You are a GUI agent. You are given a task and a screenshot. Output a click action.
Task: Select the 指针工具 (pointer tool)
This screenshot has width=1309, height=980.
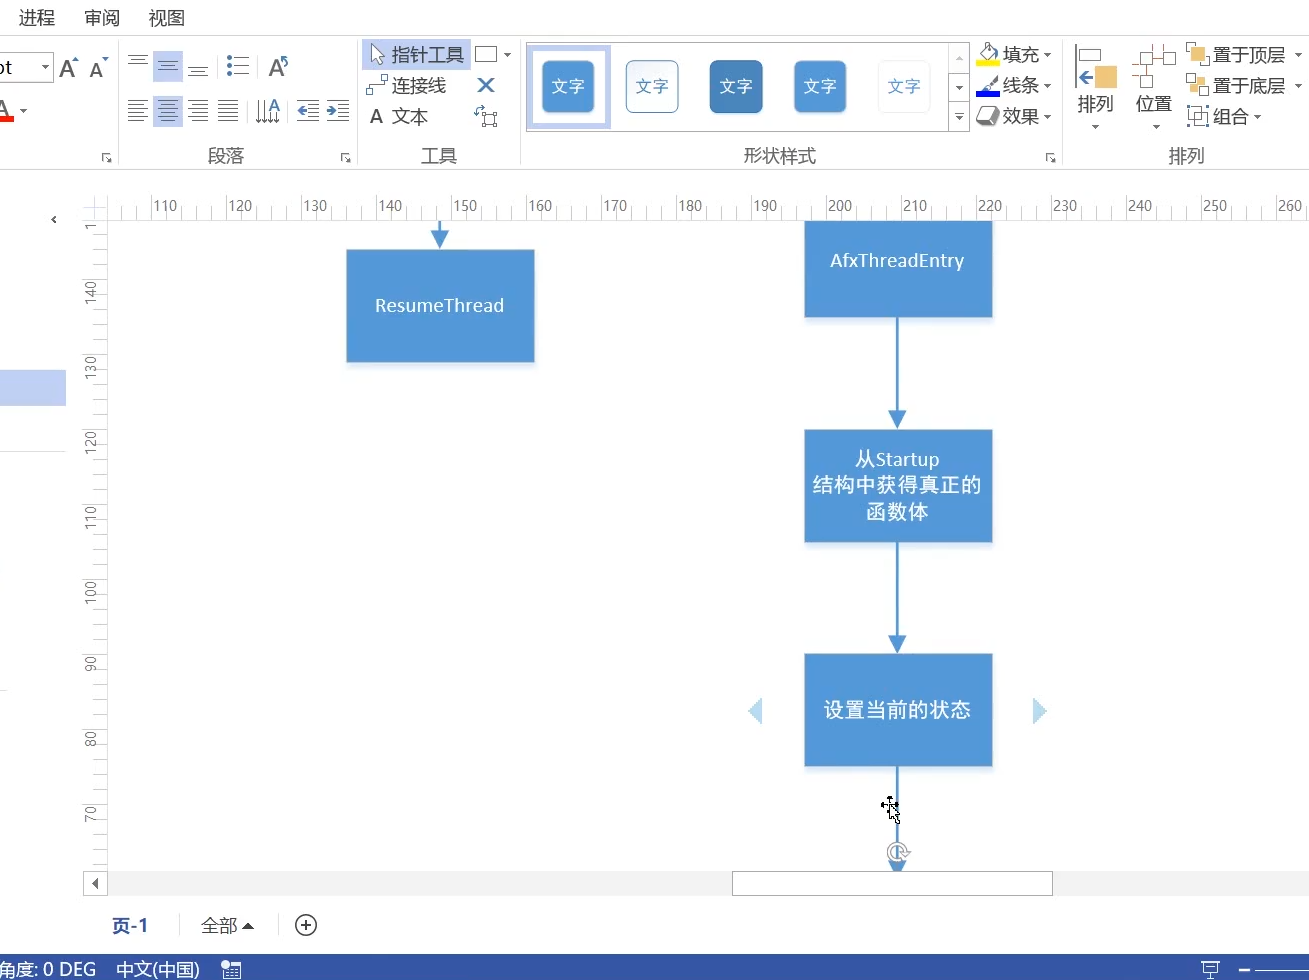click(416, 54)
